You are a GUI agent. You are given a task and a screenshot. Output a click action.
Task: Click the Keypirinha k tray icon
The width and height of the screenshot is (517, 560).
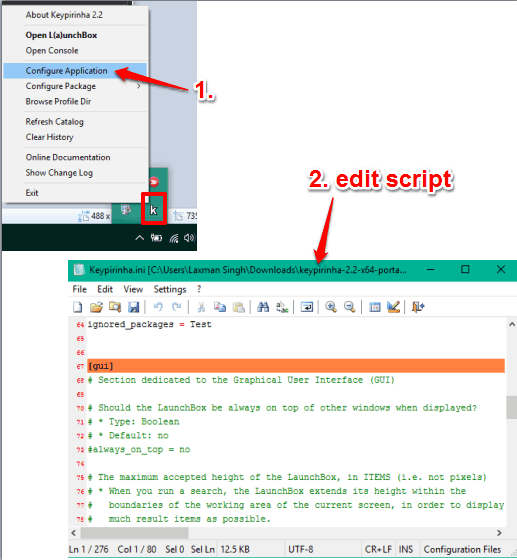pos(154,210)
